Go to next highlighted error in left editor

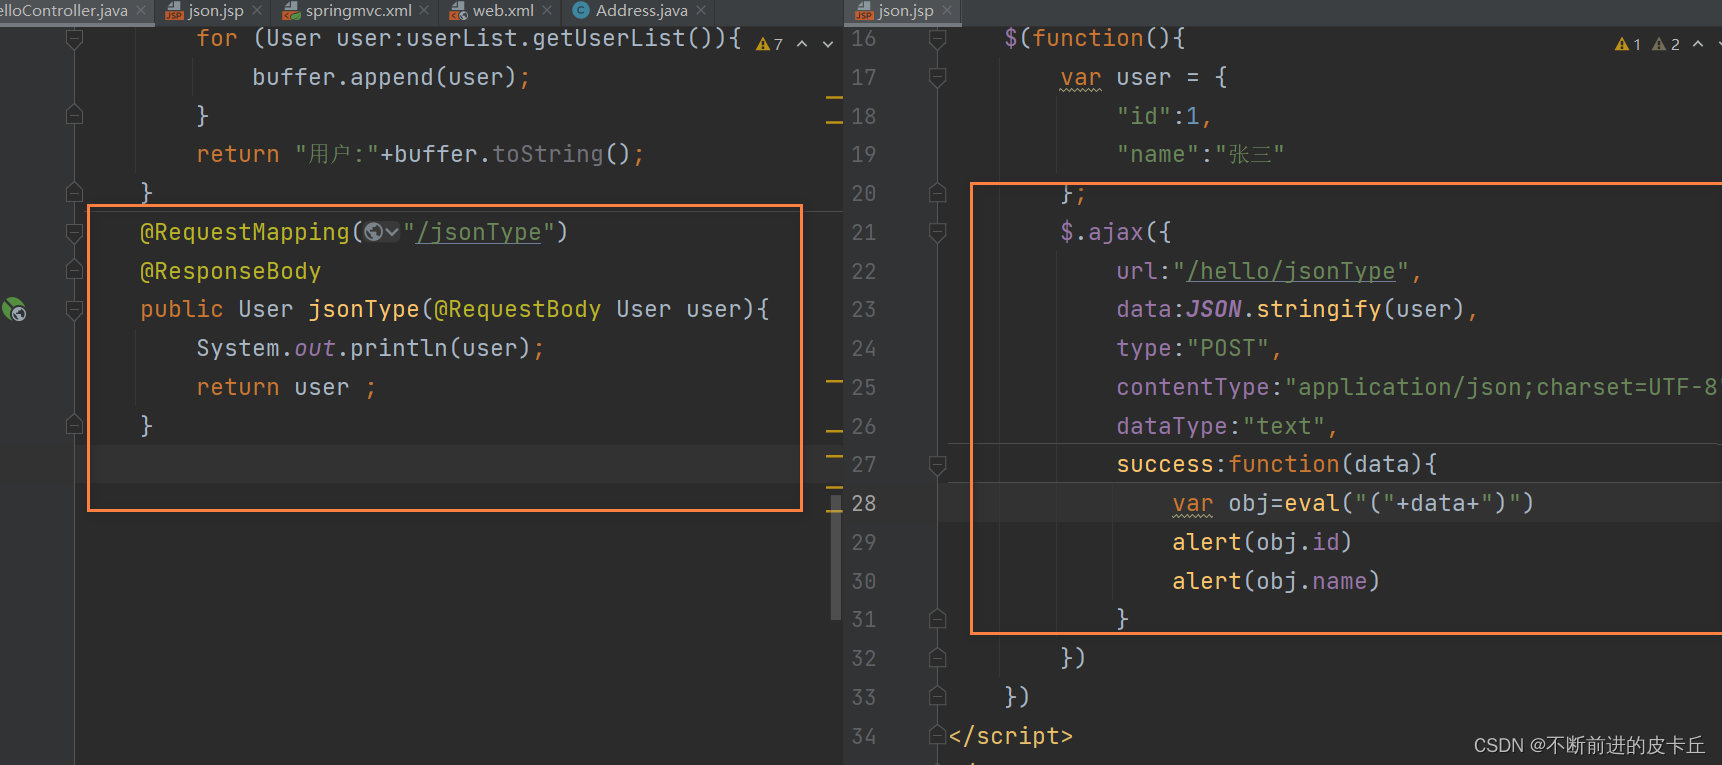click(828, 44)
